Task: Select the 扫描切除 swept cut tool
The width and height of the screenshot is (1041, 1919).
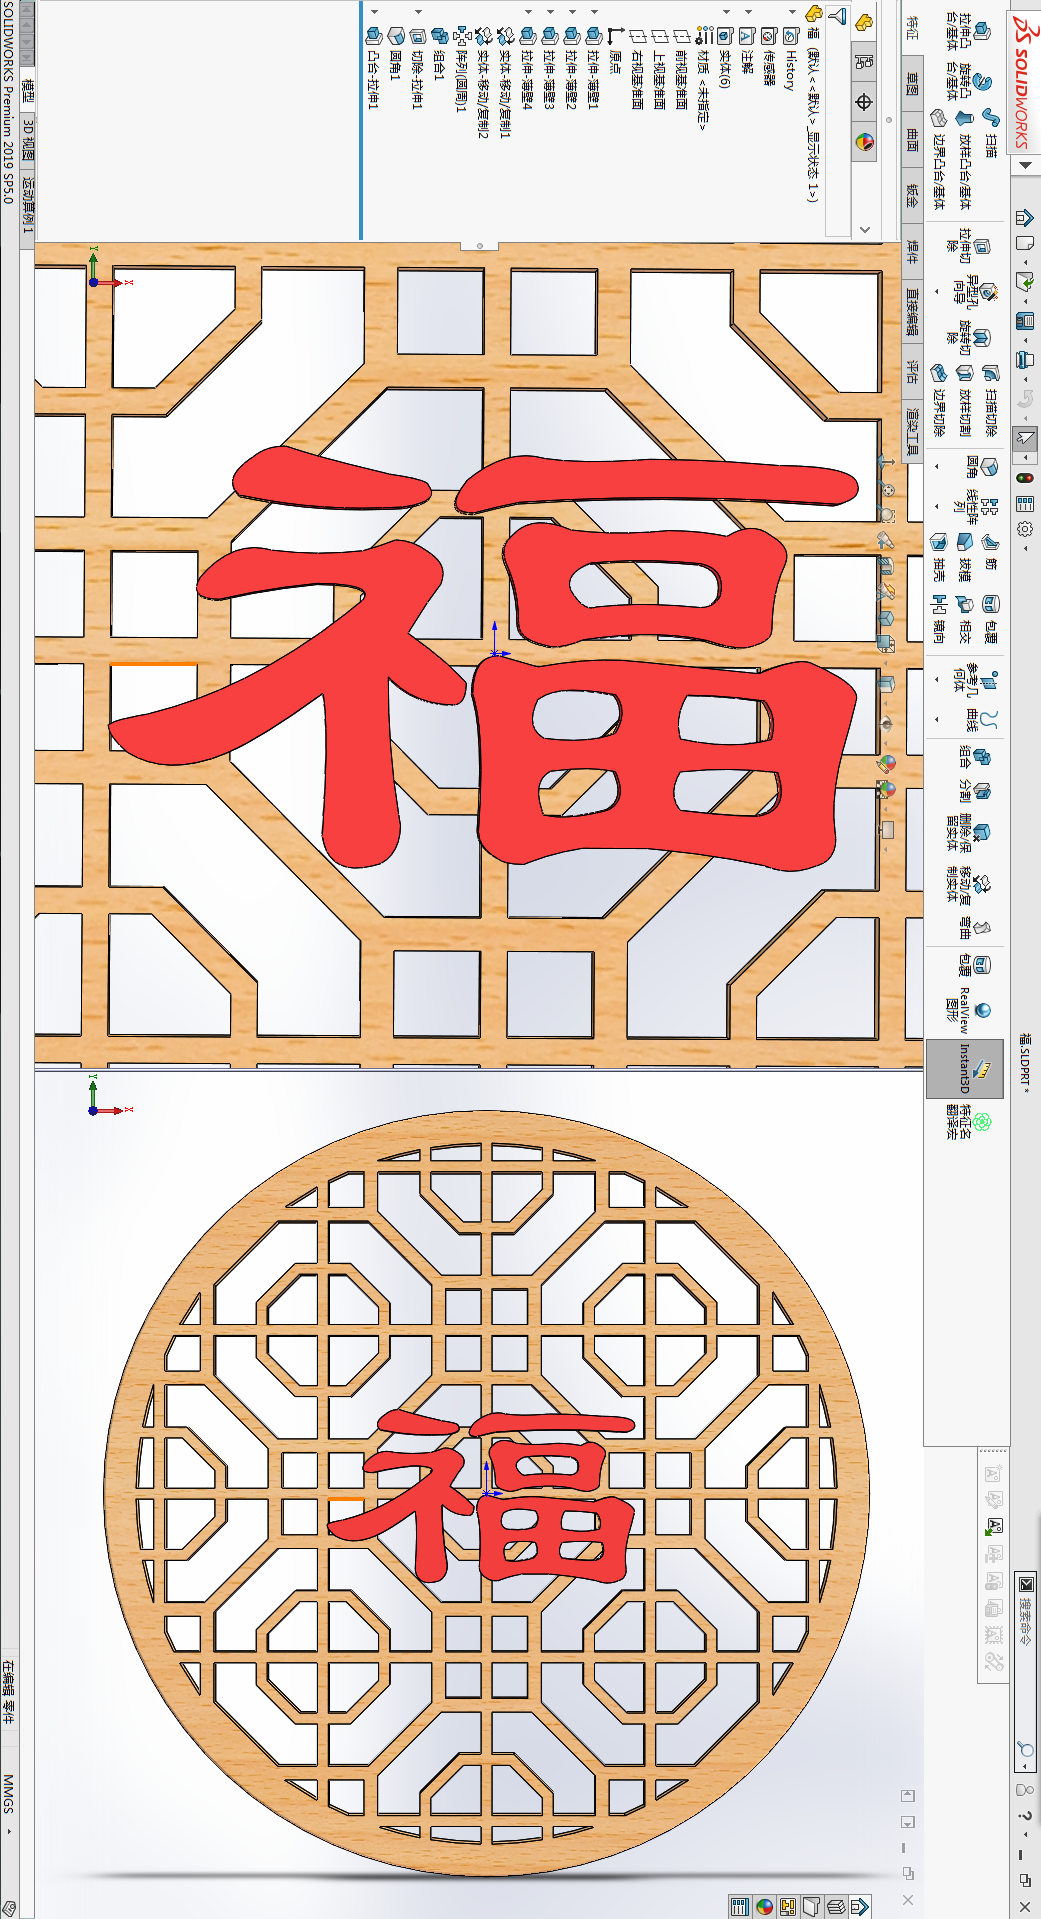Action: coord(990,400)
